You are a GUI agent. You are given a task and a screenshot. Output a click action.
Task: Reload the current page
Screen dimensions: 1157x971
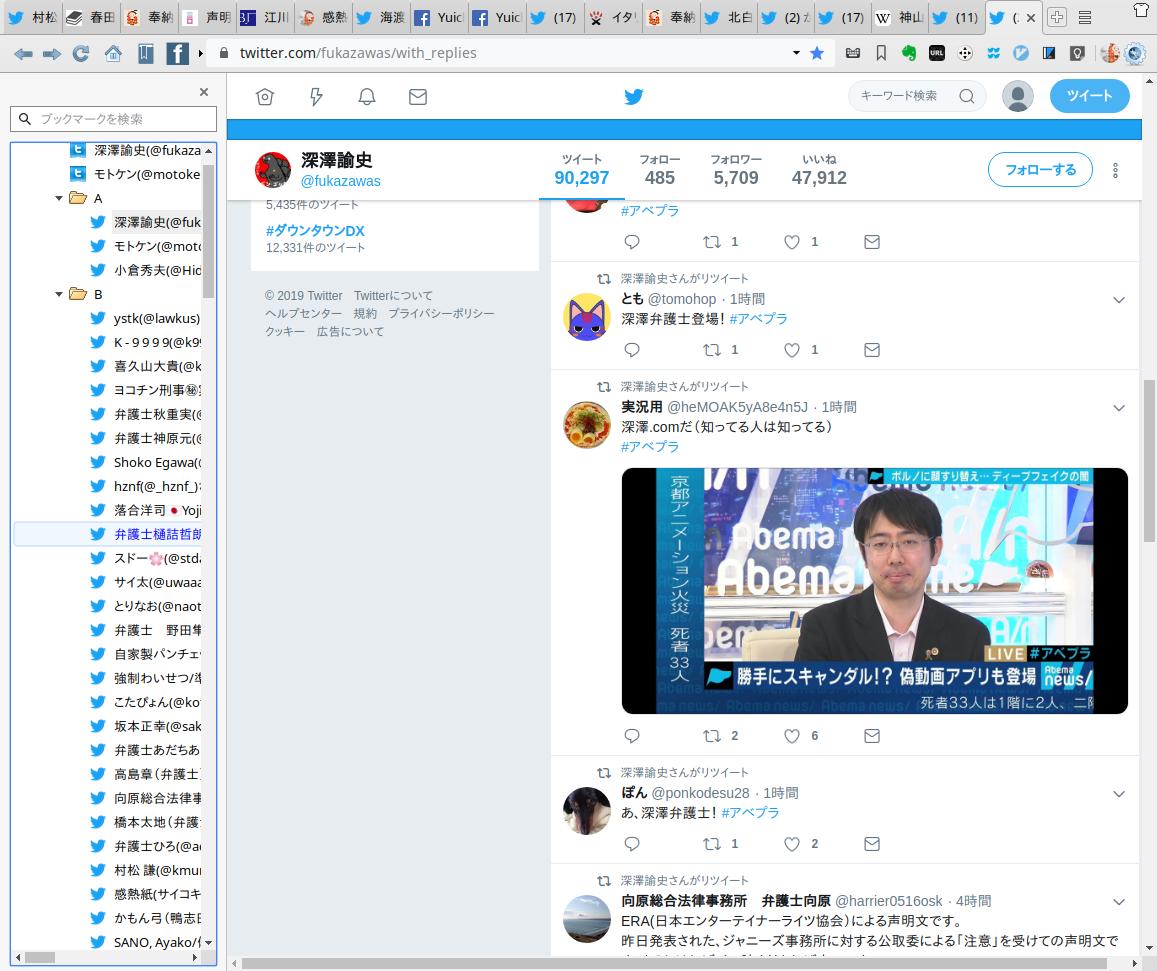click(81, 53)
